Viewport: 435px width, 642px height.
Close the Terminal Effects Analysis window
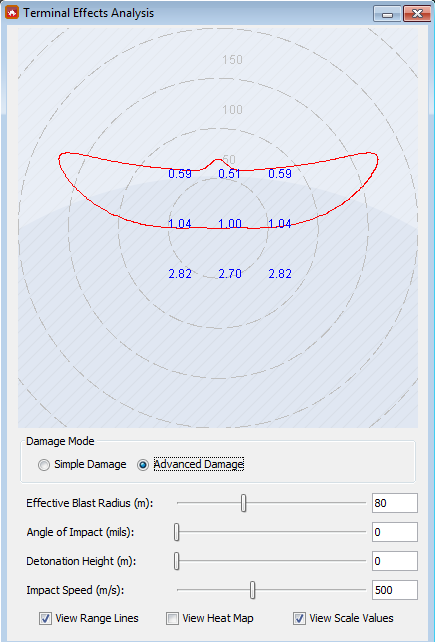(417, 14)
